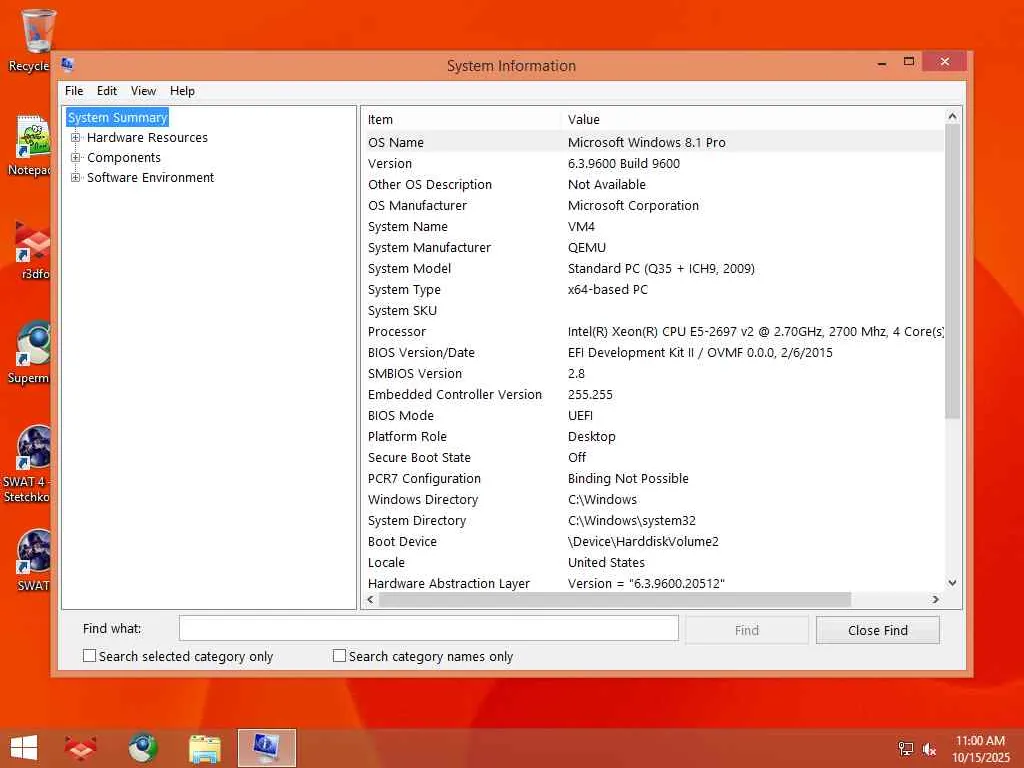Select the System Name row
Image resolution: width=1024 pixels, height=768 pixels.
[x=653, y=227]
